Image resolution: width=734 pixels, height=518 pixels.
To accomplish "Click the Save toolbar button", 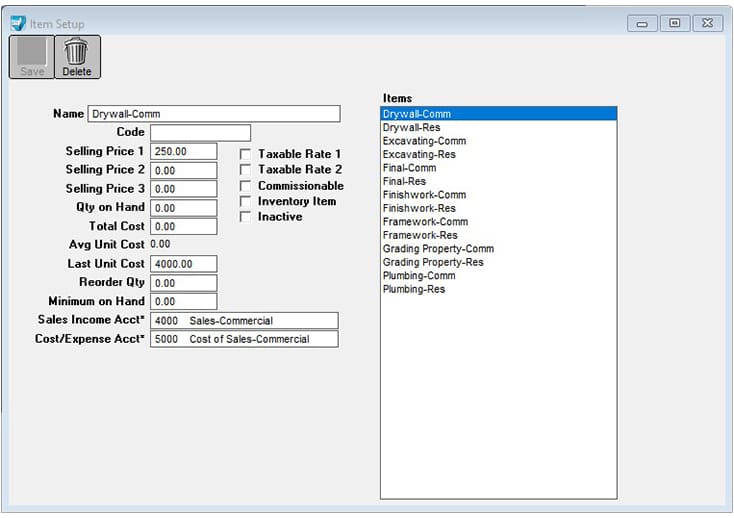I will [x=32, y=57].
